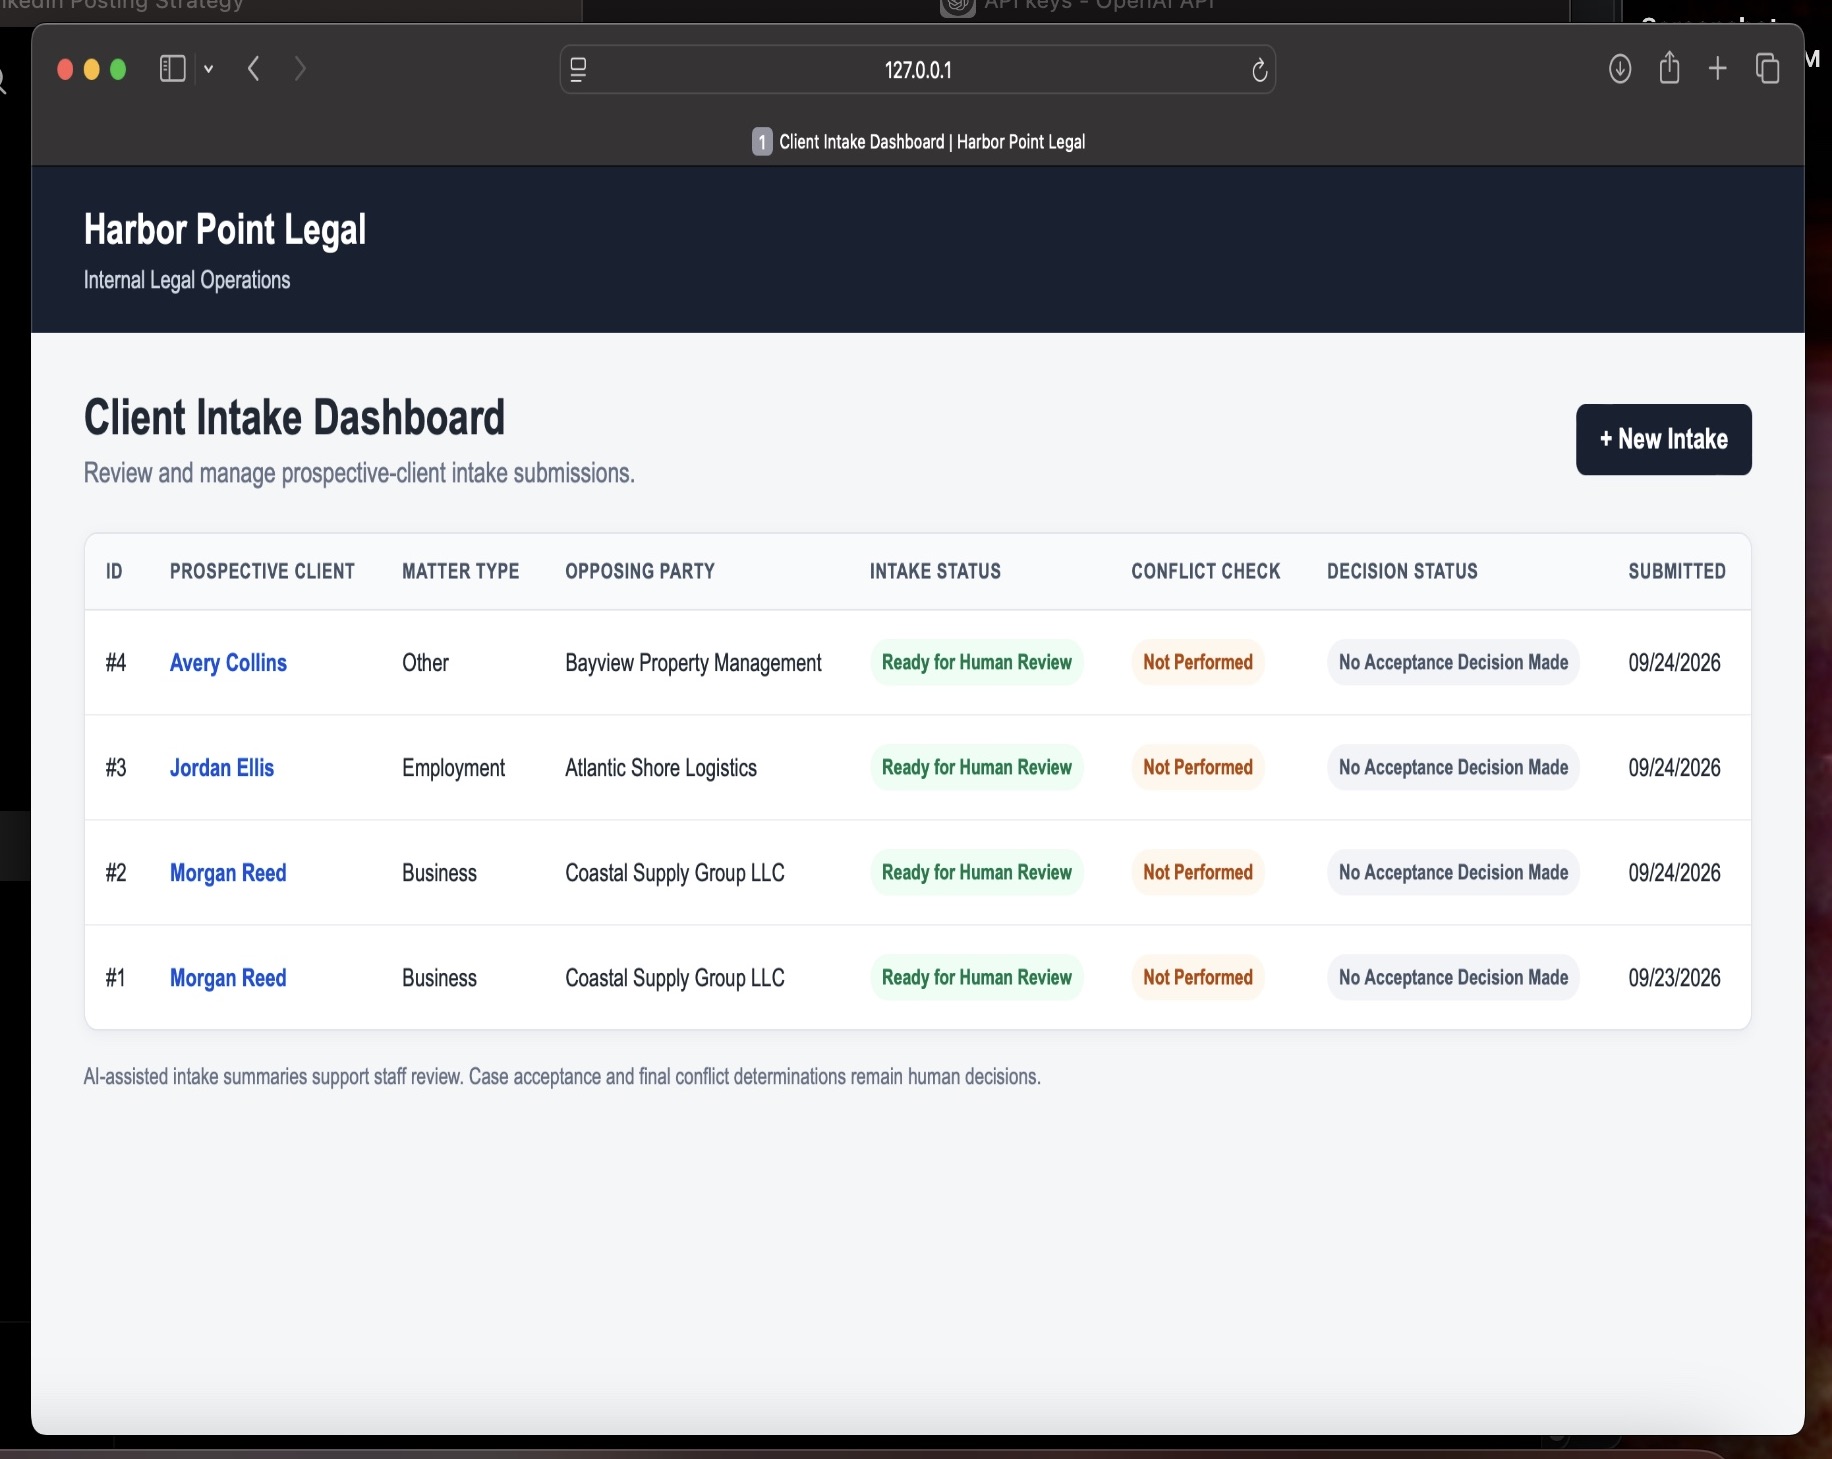Screen dimensions: 1832x1459
Task: Open Jordan Ellis intake record
Action: click(222, 768)
